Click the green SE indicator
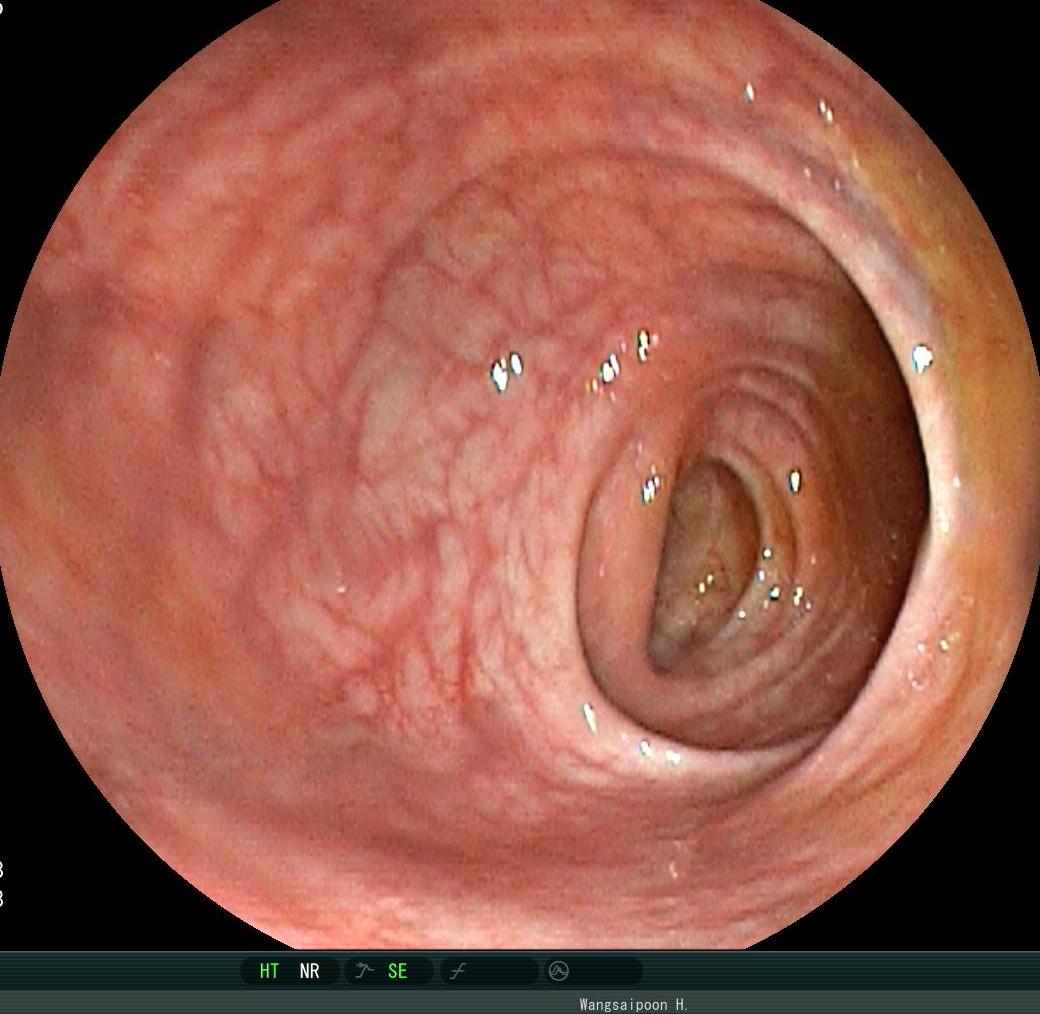 tap(397, 971)
